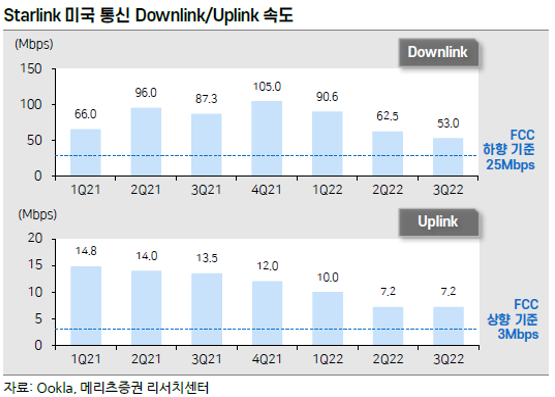Click the 2Q22 uplink bar
The height and width of the screenshot is (397, 555).
coord(388,326)
